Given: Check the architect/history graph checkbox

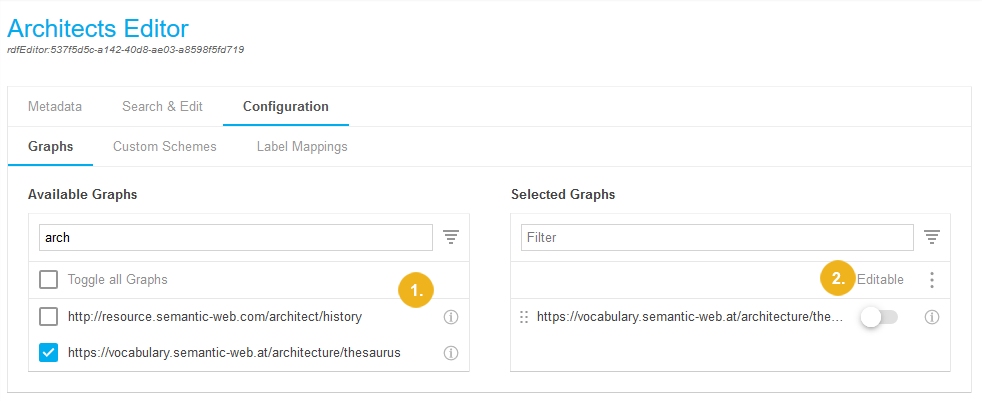Looking at the screenshot, I should pos(48,317).
